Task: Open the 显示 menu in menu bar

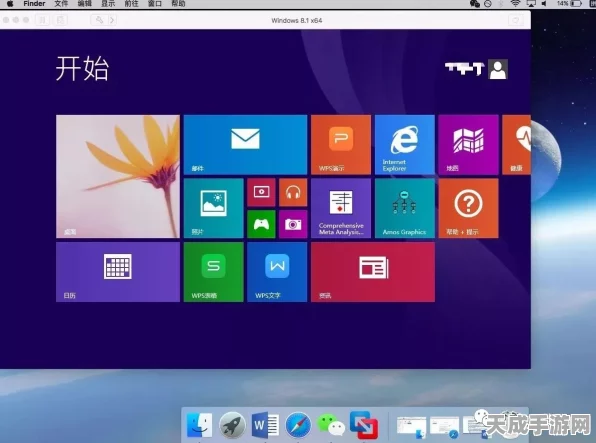Action: click(108, 4)
